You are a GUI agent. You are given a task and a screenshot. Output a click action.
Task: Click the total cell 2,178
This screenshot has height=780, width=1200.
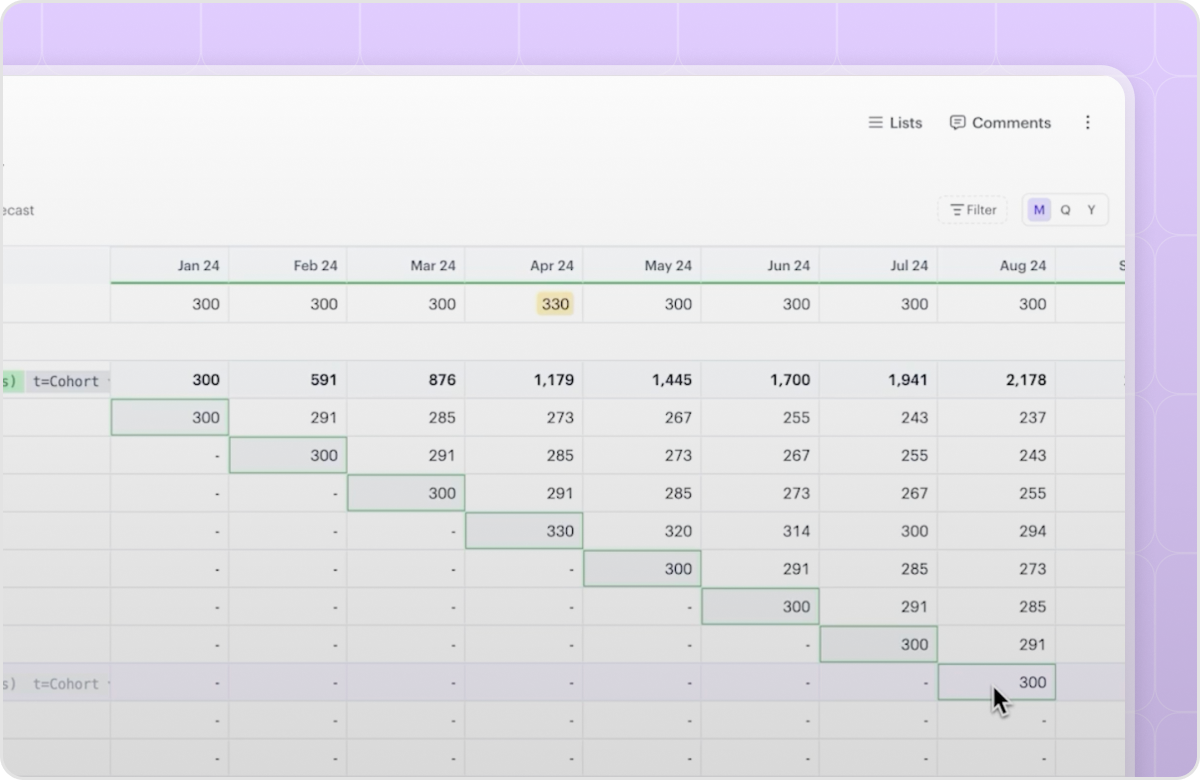[996, 380]
